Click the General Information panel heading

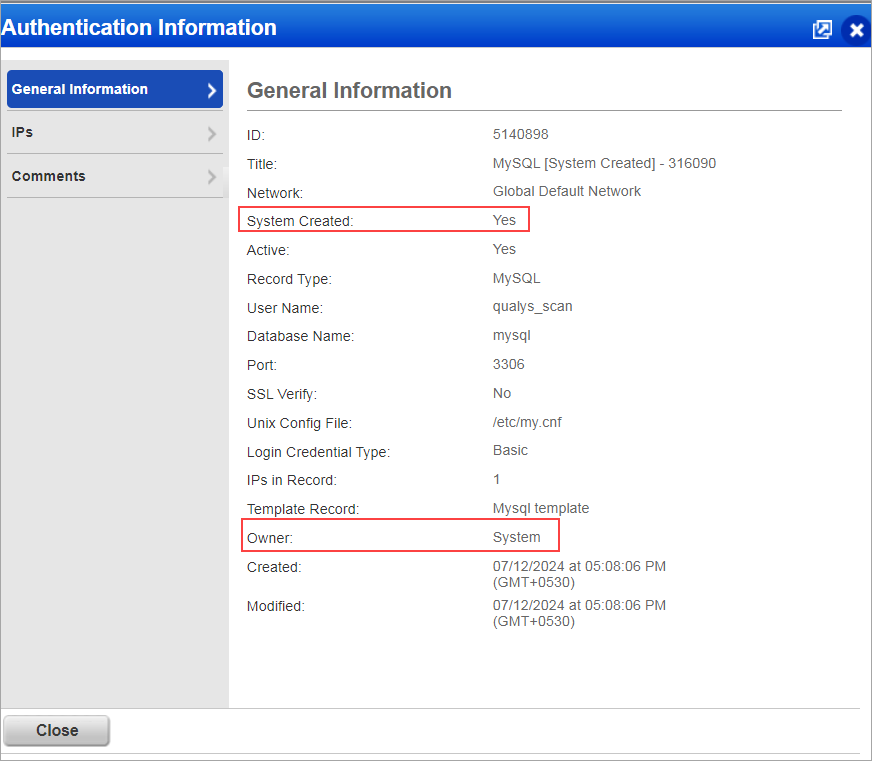point(349,90)
